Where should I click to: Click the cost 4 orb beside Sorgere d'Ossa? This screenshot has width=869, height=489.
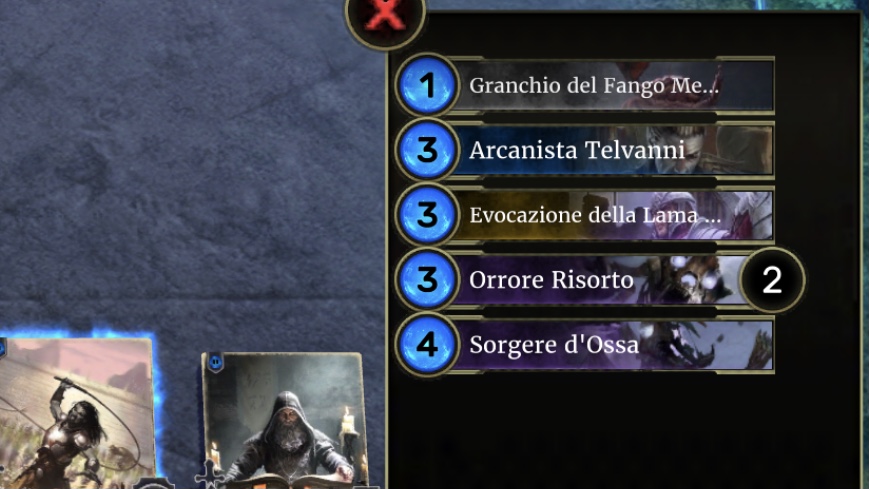(427, 344)
